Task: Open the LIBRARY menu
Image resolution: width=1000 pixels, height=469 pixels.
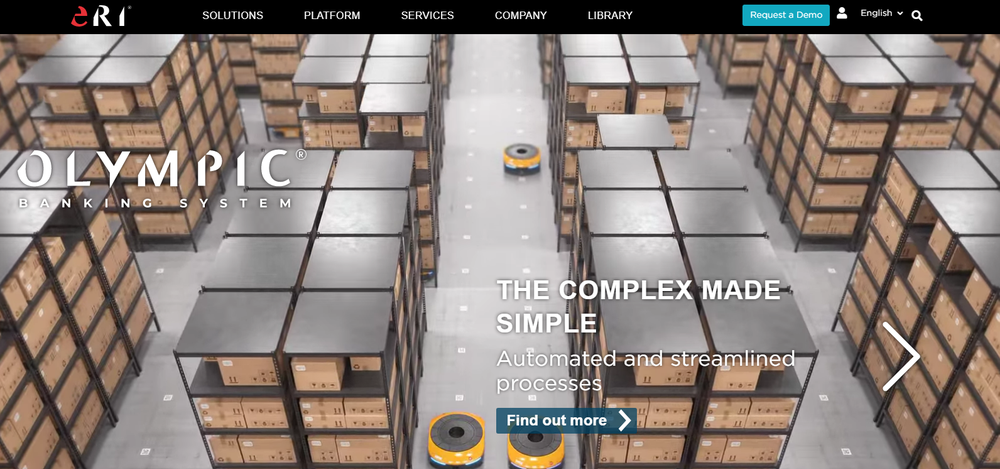Action: 610,15
